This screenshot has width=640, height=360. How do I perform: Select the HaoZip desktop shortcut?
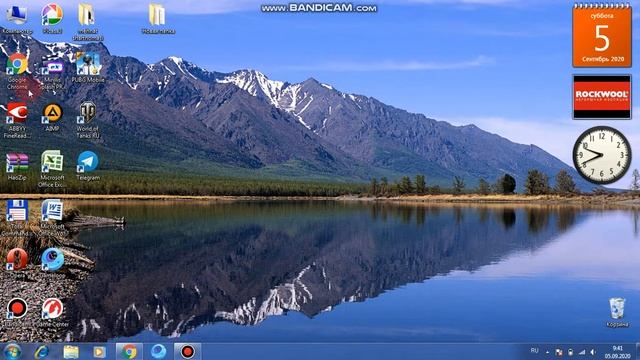17,167
